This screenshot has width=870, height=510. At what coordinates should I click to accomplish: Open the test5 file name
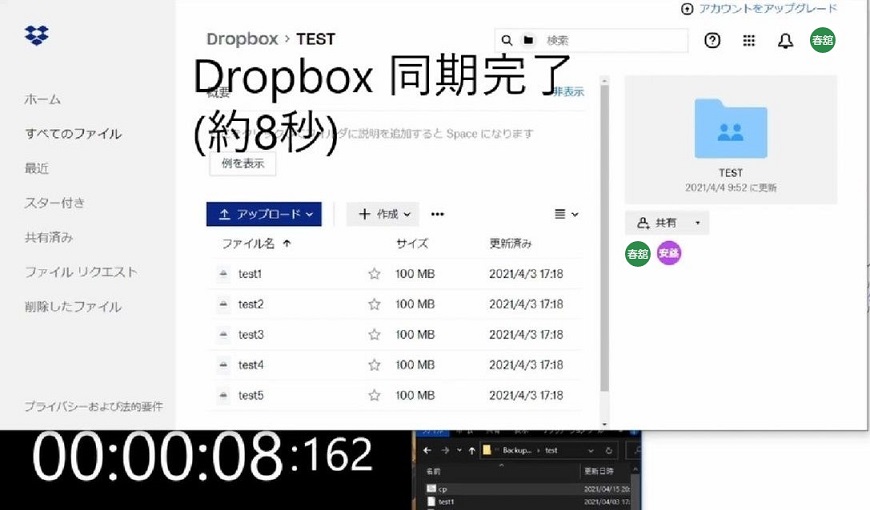(251, 396)
